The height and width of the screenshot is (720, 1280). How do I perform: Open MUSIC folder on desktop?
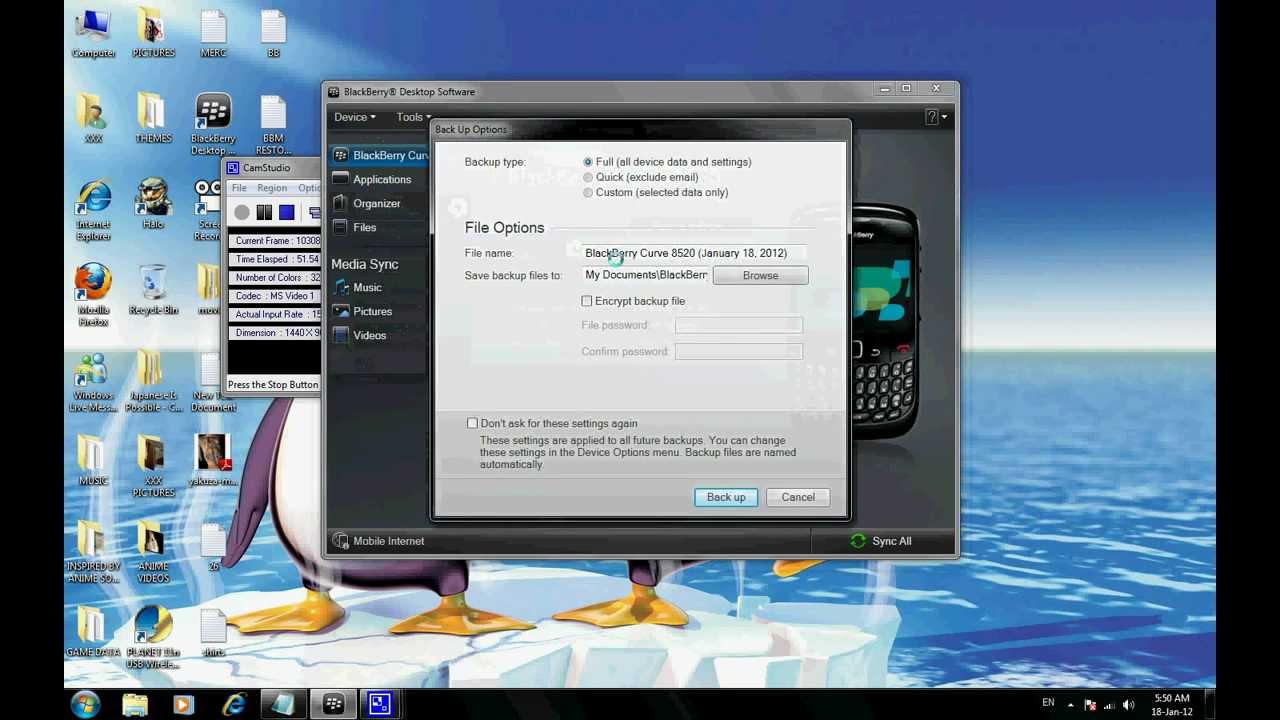pyautogui.click(x=93, y=462)
